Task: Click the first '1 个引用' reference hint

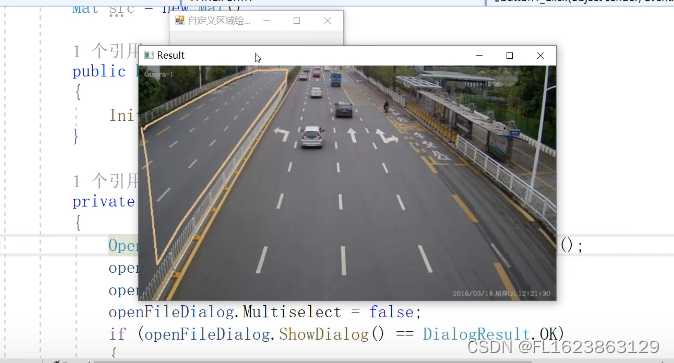Action: [x=106, y=51]
